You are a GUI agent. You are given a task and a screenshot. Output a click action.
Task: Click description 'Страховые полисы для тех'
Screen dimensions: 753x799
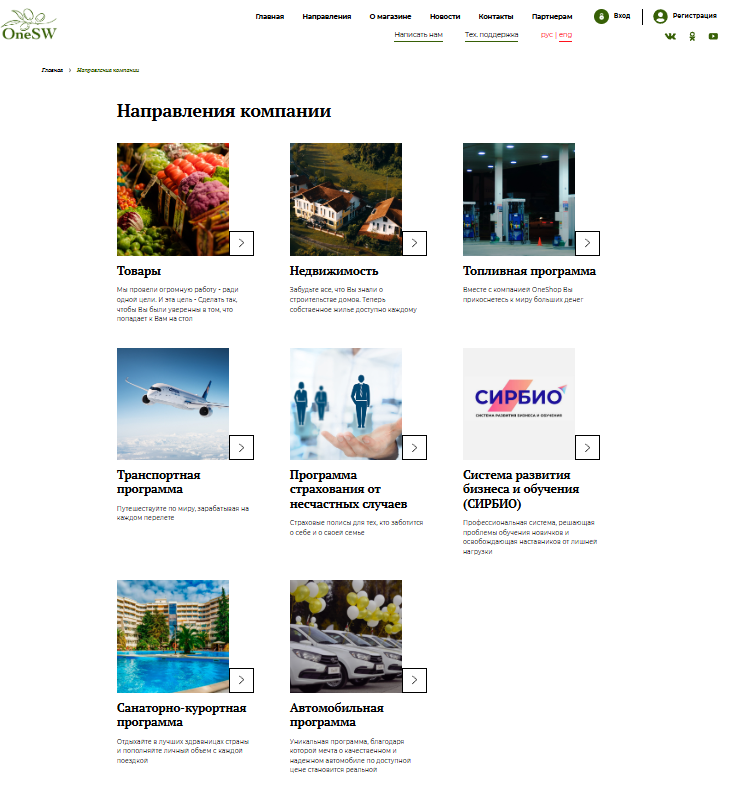point(356,527)
